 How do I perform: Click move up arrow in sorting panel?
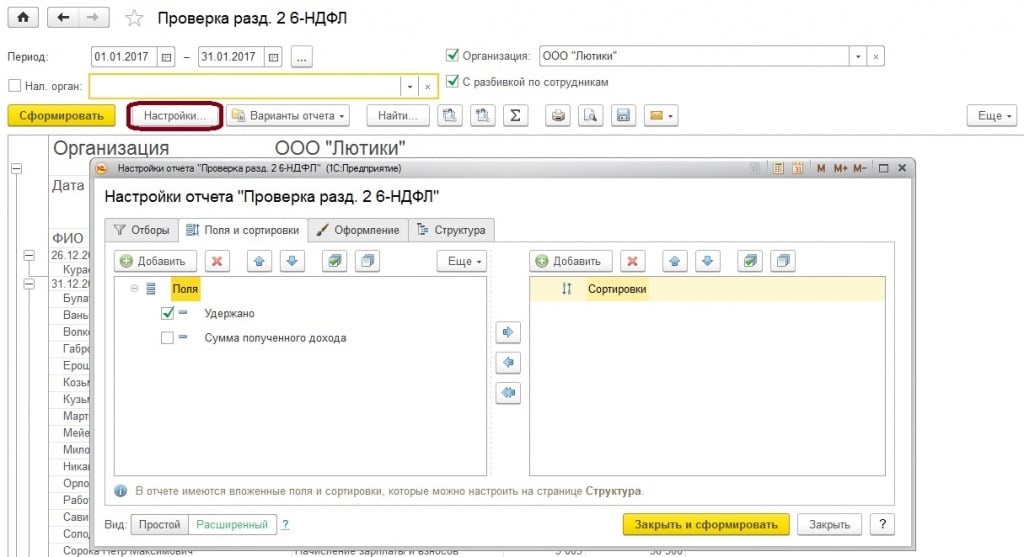(674, 261)
